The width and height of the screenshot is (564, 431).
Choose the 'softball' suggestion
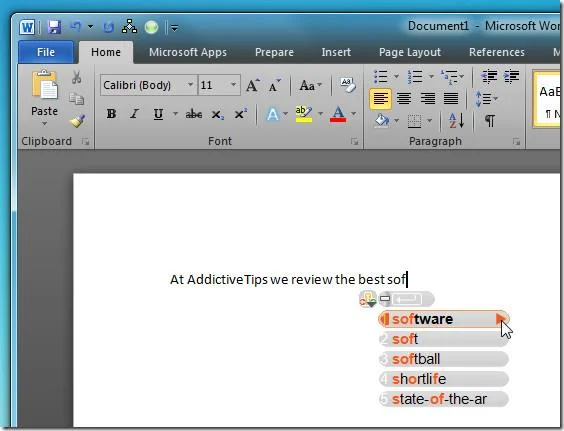click(444, 359)
